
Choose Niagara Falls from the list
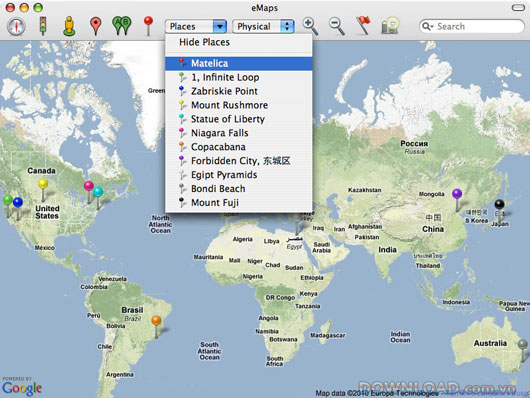pos(239,133)
